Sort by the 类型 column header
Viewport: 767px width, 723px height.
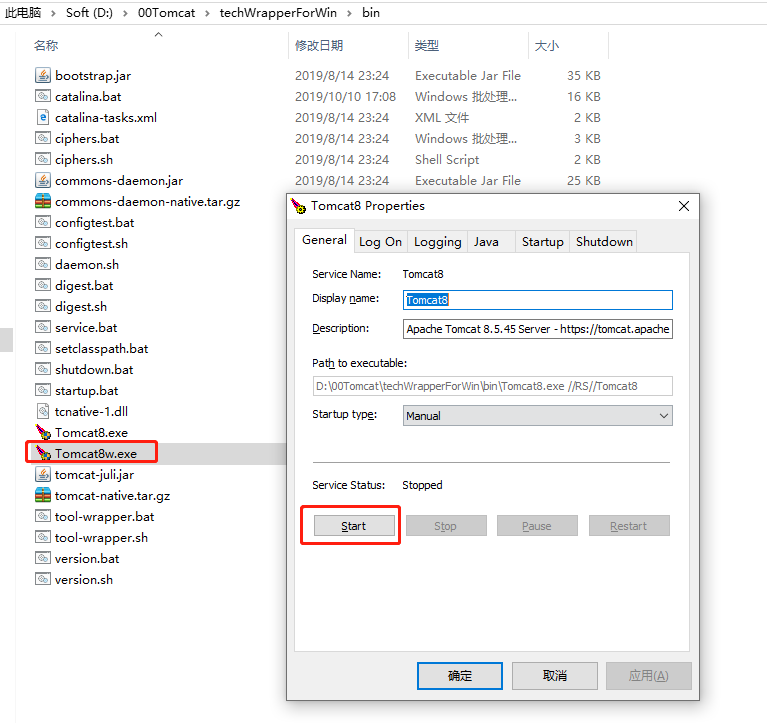pyautogui.click(x=427, y=45)
